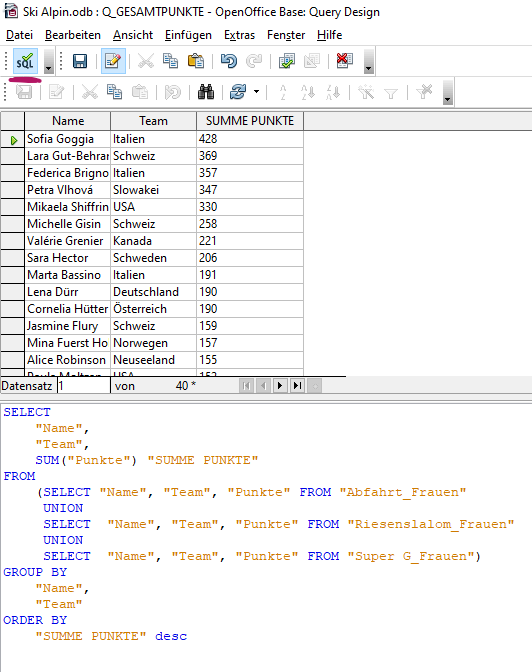
Task: Click the Paste clipboard icon
Action: (196, 61)
